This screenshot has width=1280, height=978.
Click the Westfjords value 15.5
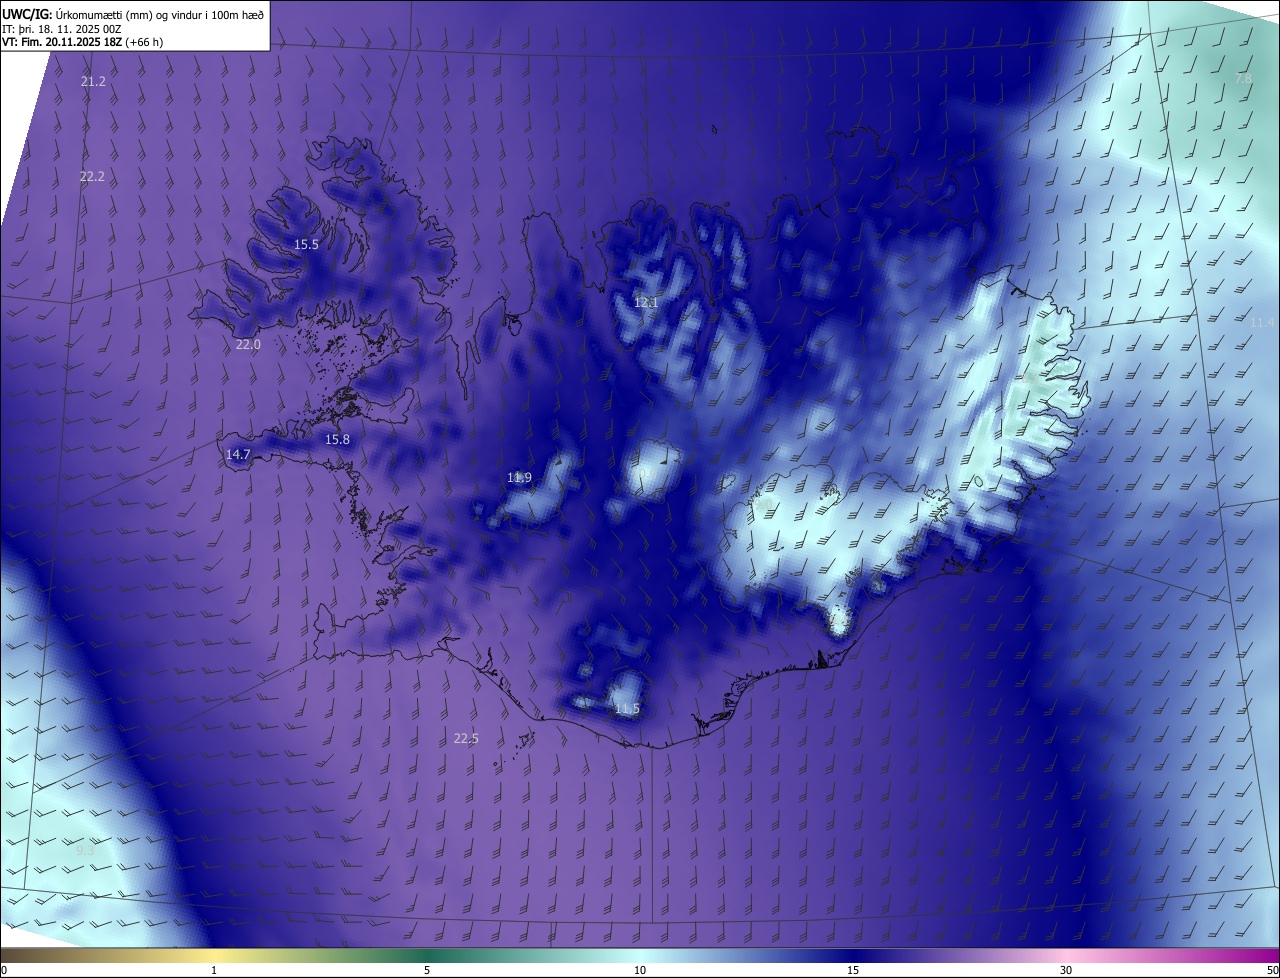point(306,244)
